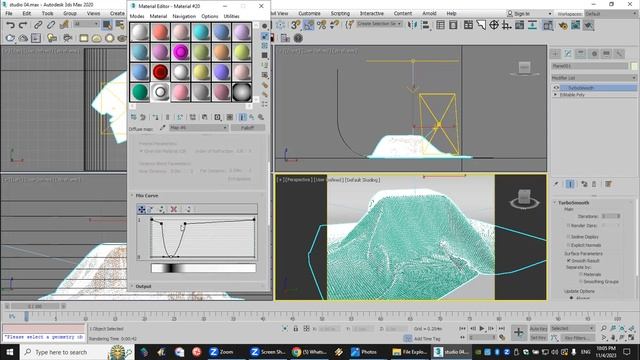Toggle the Isoline Display checkbox
Viewport: 640px width, 360px height.
click(569, 237)
